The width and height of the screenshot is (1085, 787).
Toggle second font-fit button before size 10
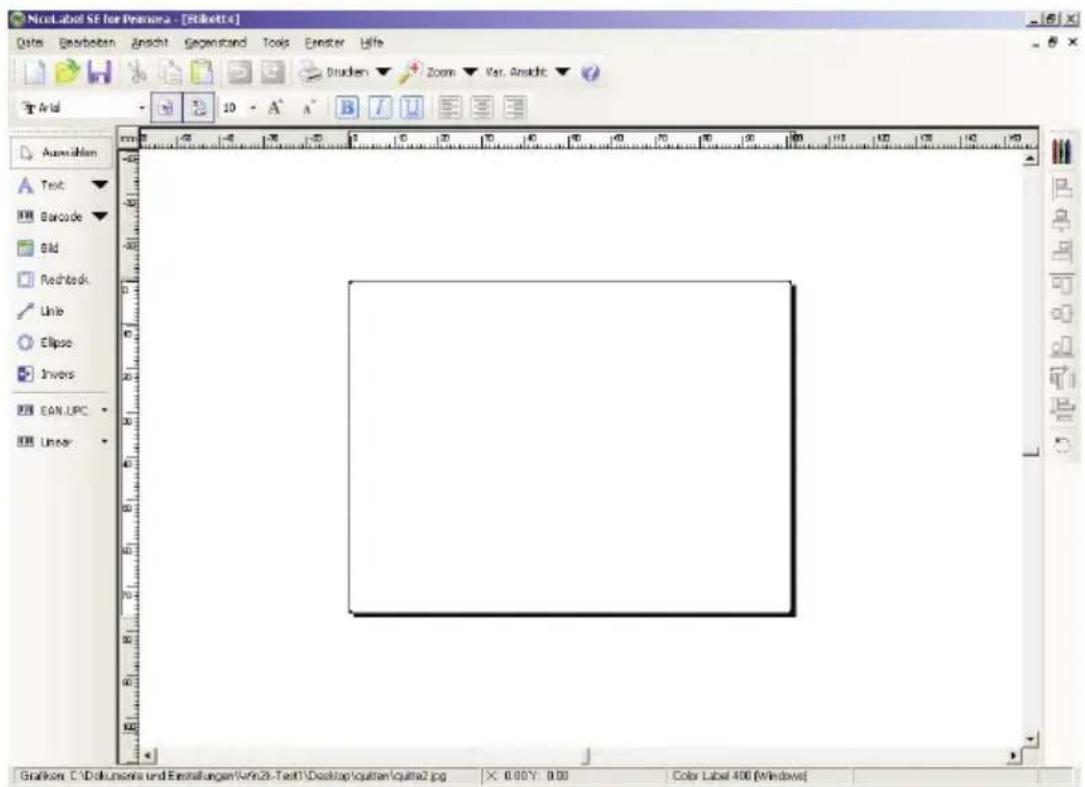click(x=199, y=108)
